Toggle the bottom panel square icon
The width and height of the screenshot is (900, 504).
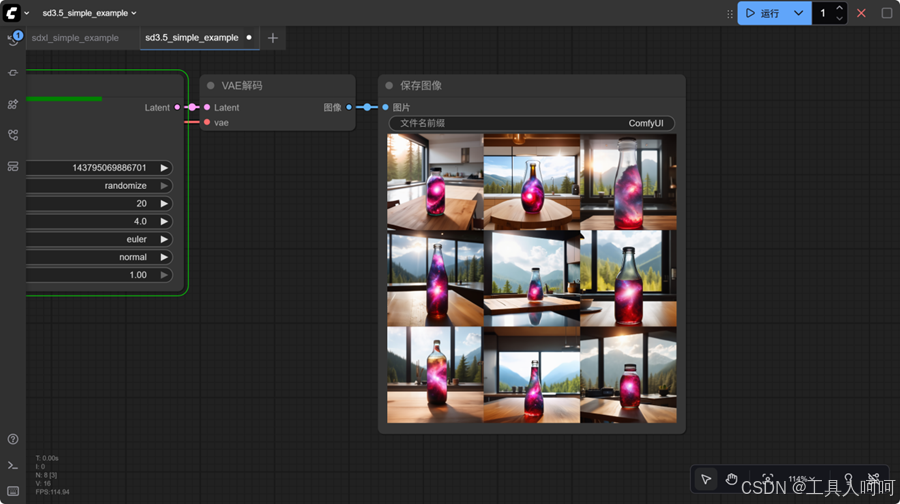coord(887,13)
